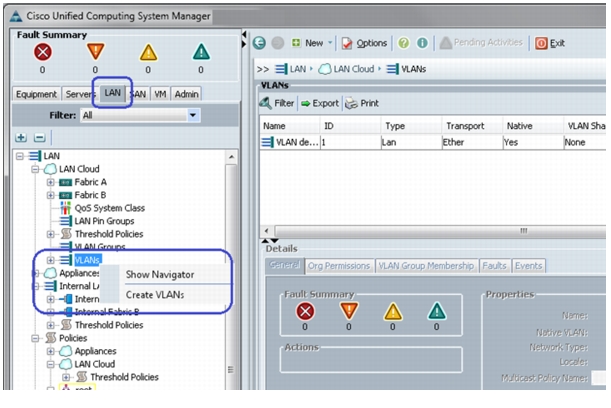Select the VLANs tree item
The width and height of the screenshot is (611, 408).
tap(88, 260)
